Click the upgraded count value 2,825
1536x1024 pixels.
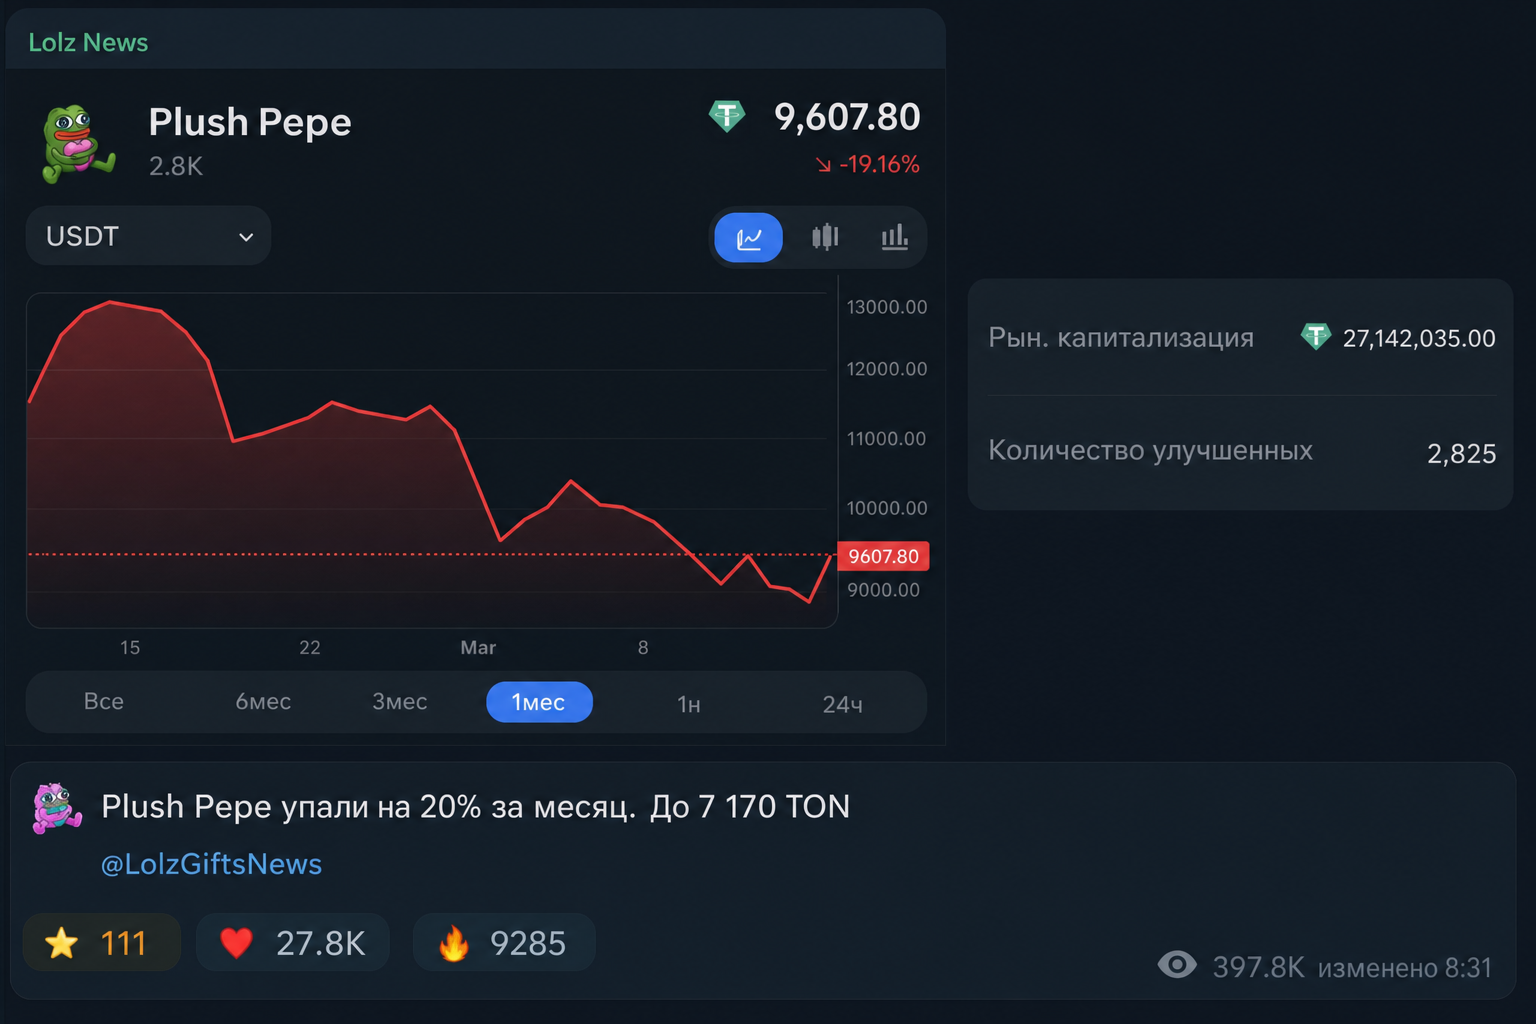[x=1462, y=454]
